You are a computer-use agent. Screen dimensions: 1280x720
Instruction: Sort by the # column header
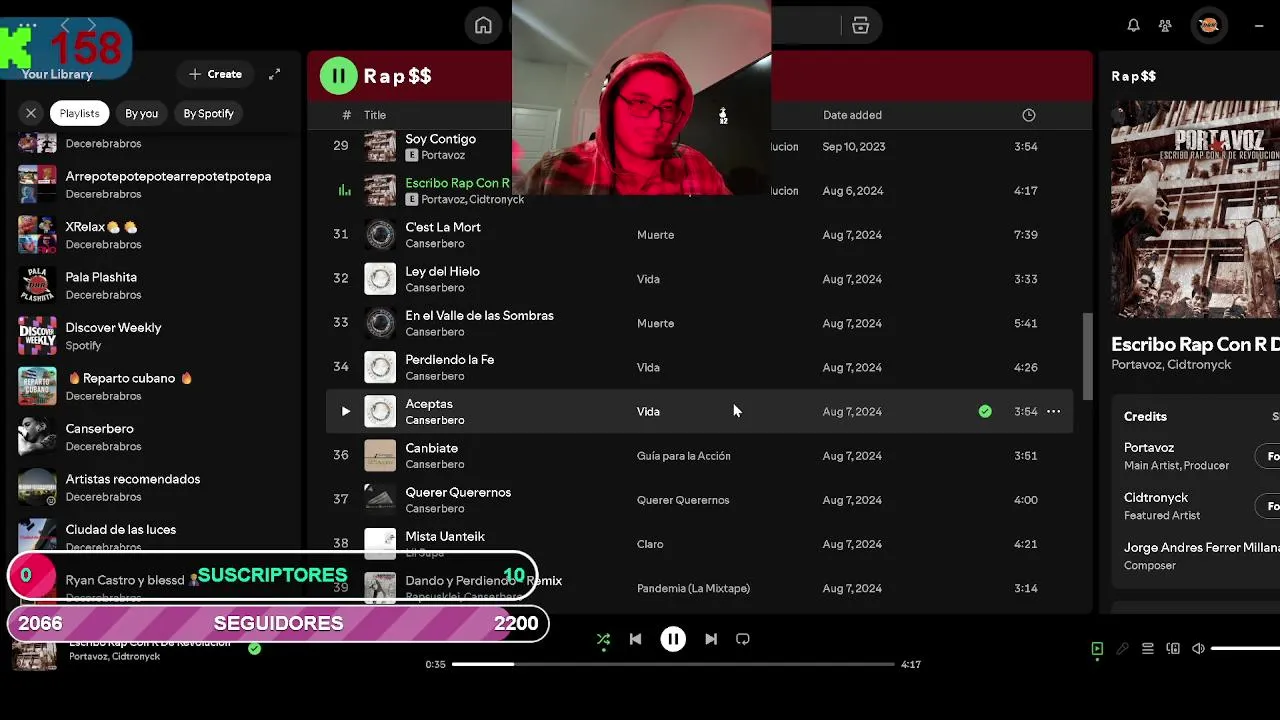tap(346, 115)
